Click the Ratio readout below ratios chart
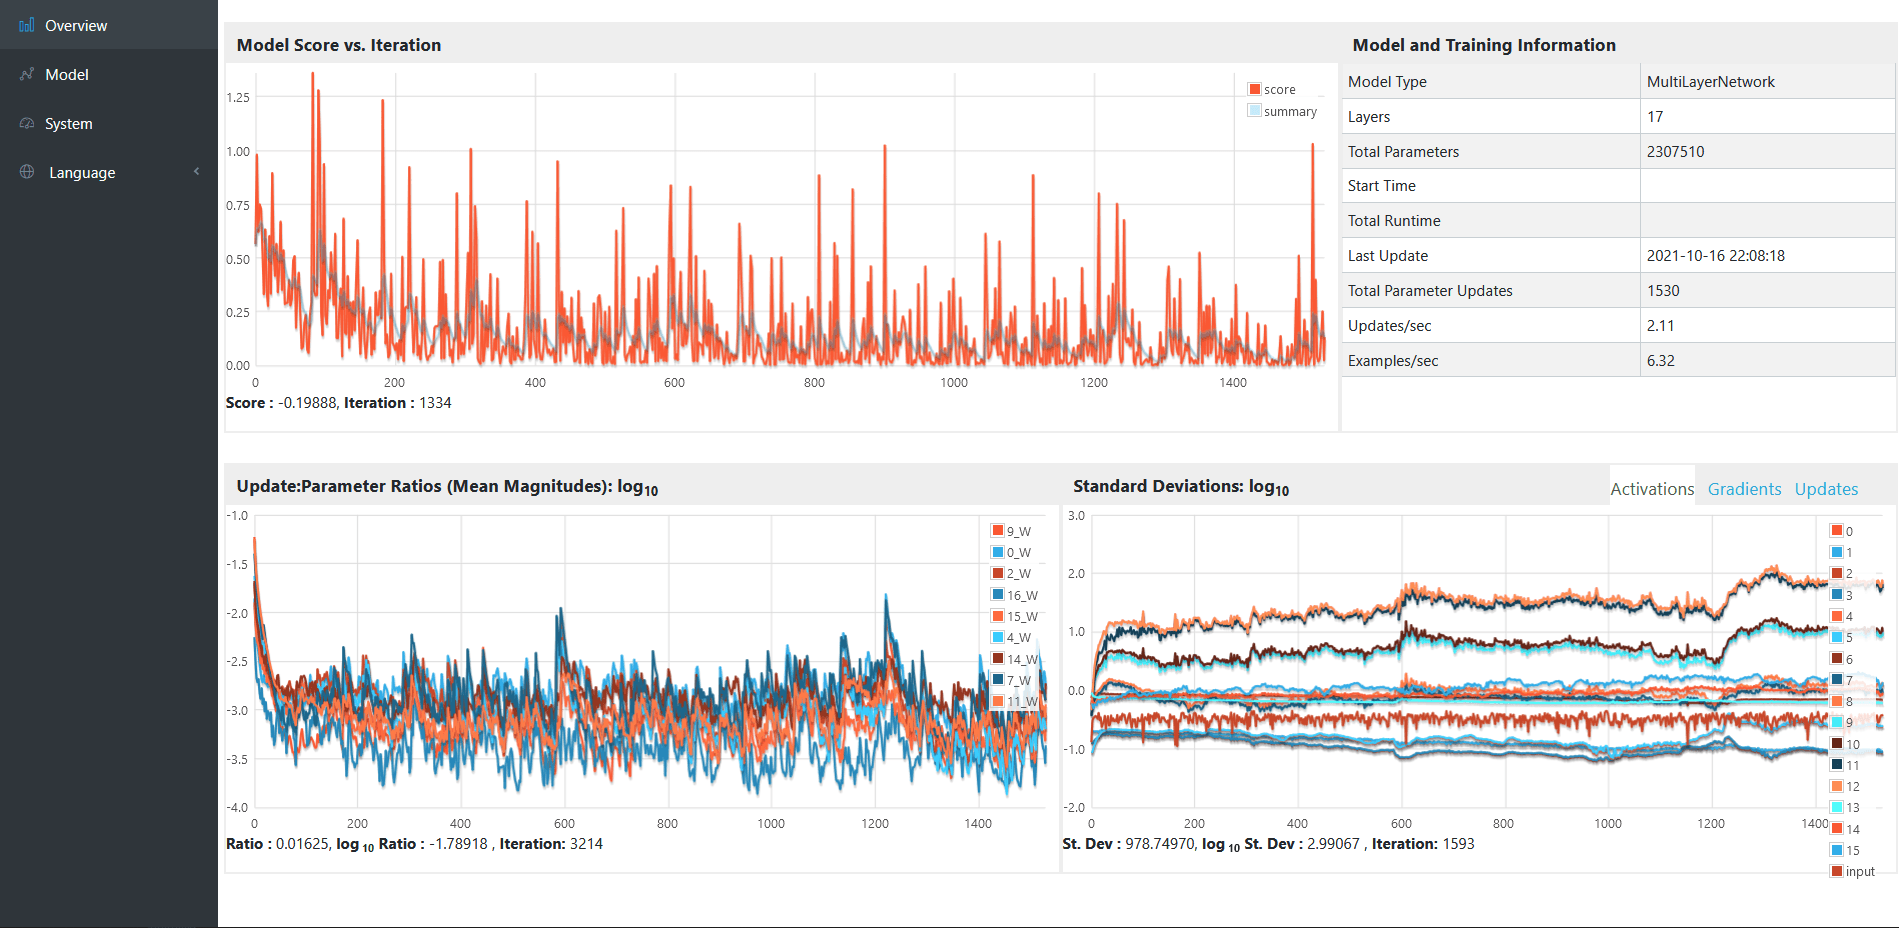 coord(414,844)
